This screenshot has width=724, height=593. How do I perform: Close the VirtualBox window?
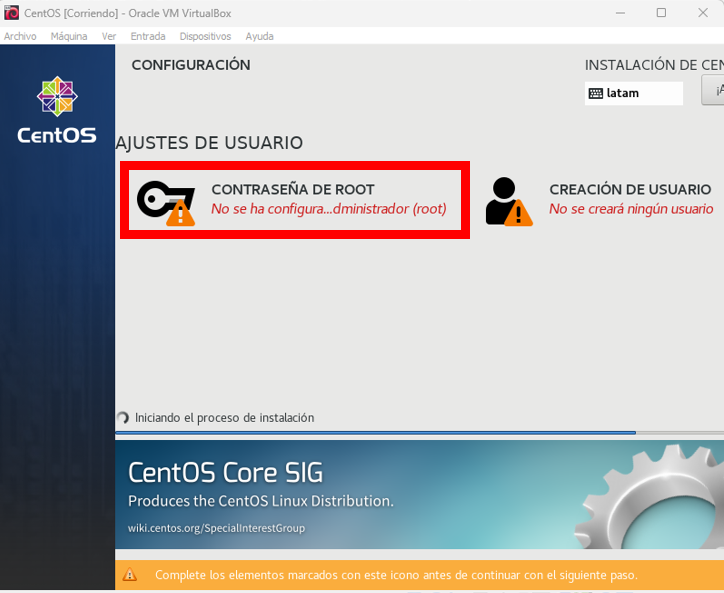click(x=703, y=12)
